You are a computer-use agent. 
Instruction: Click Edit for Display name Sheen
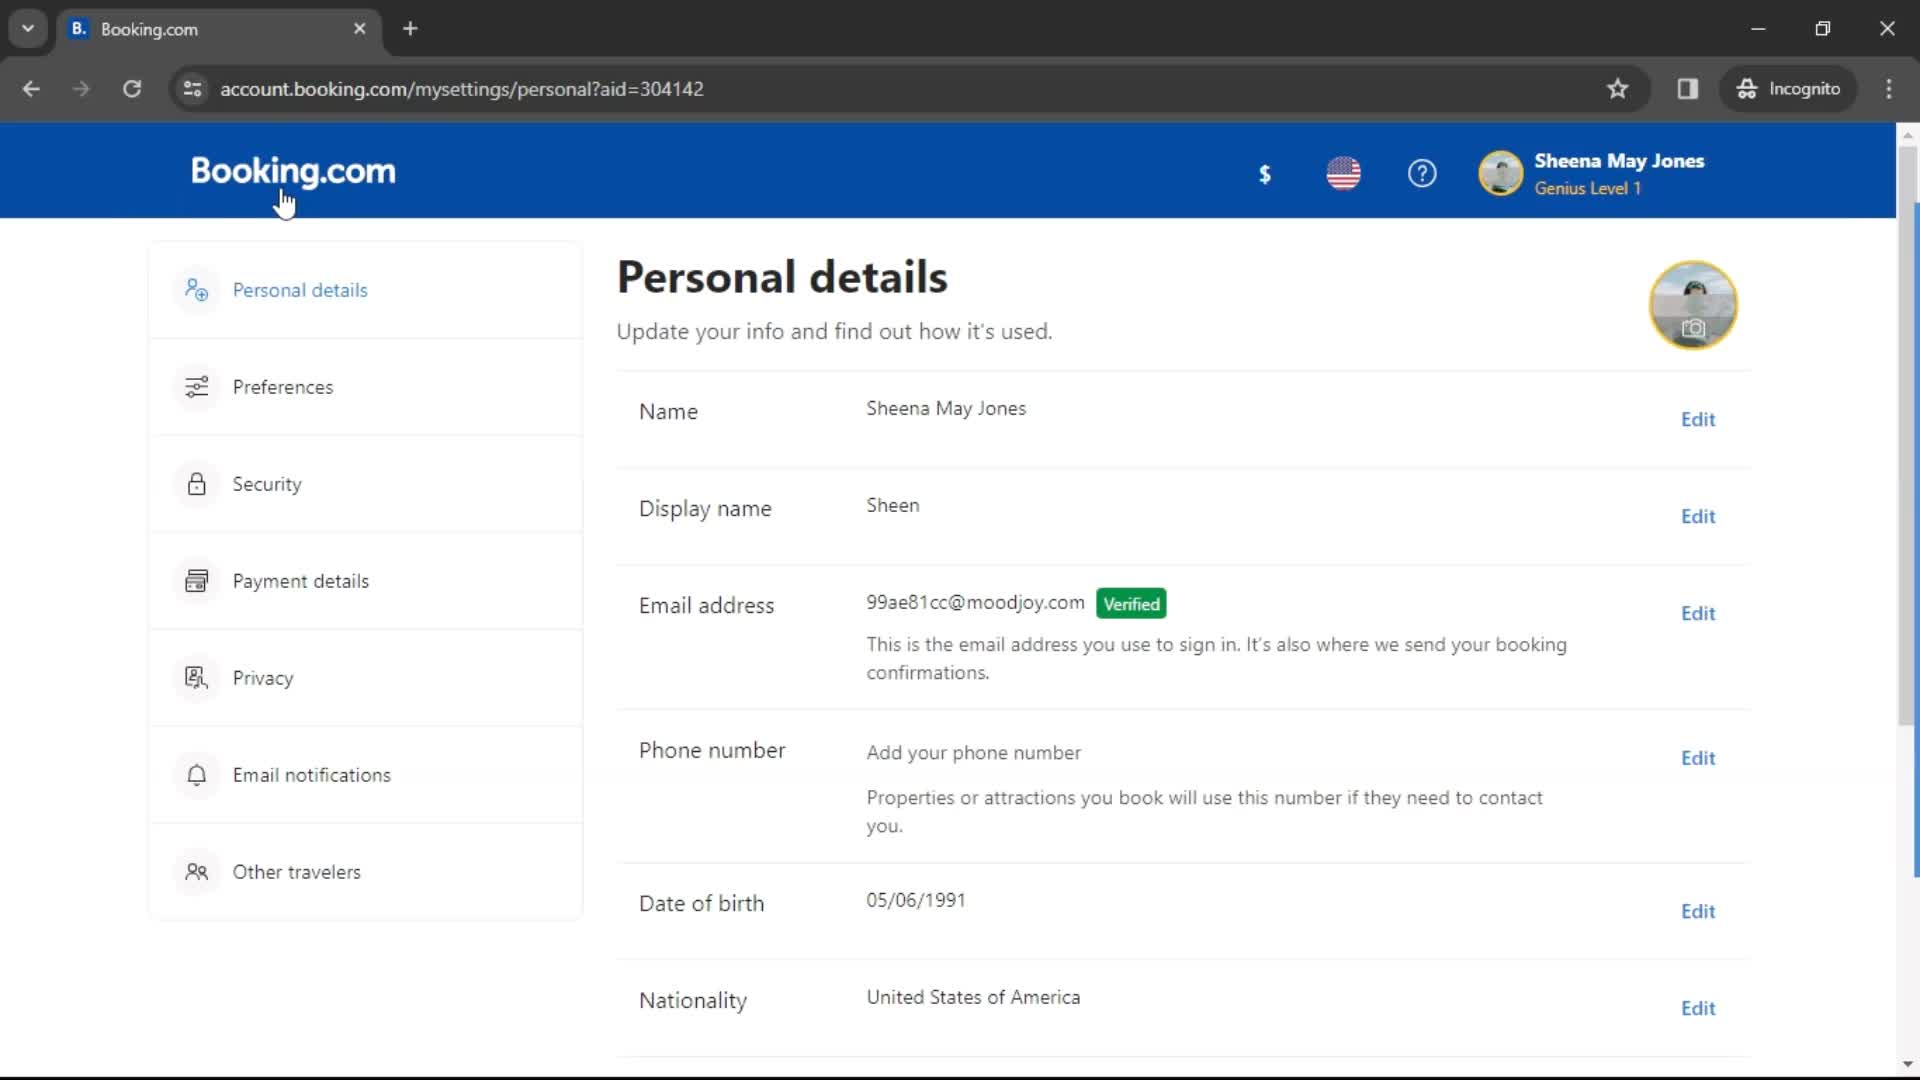point(1700,516)
